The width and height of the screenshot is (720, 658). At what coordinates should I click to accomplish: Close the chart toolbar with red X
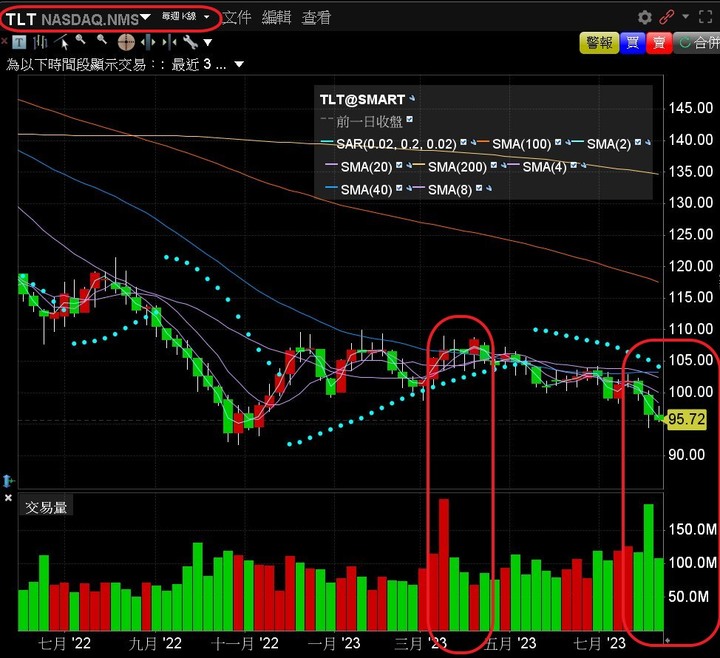click(x=4, y=42)
